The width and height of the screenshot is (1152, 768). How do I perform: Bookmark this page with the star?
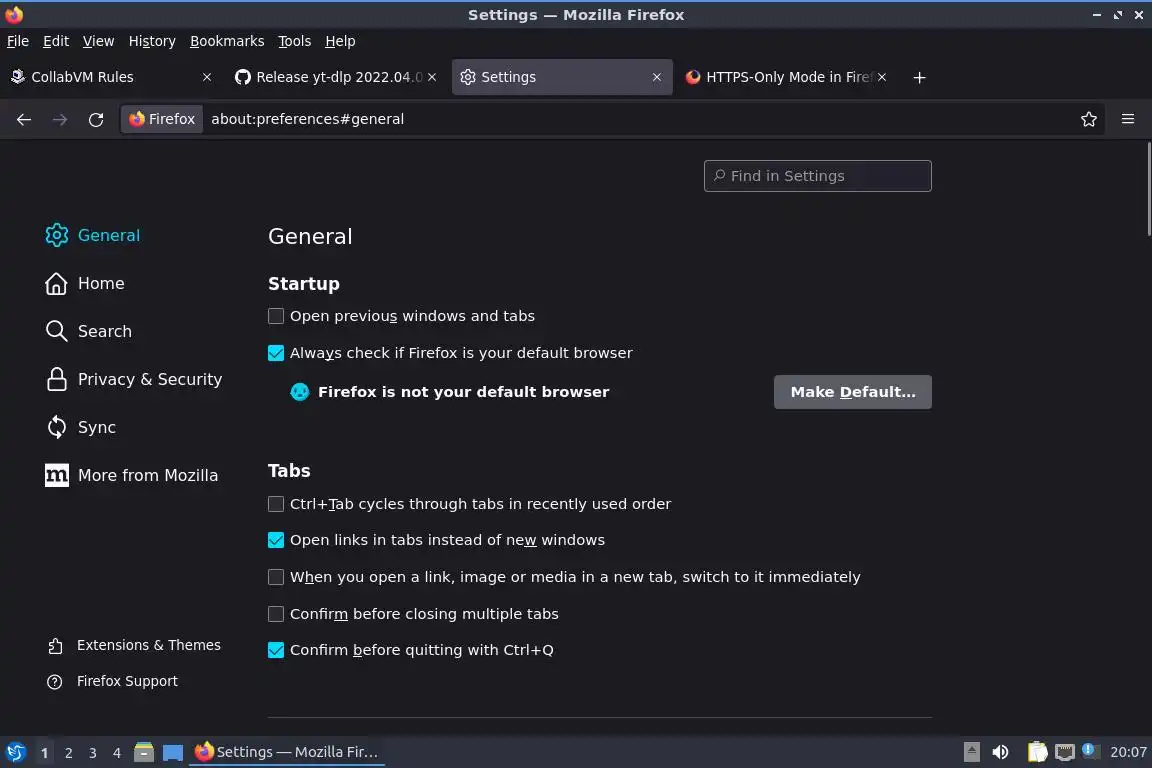pos(1089,119)
